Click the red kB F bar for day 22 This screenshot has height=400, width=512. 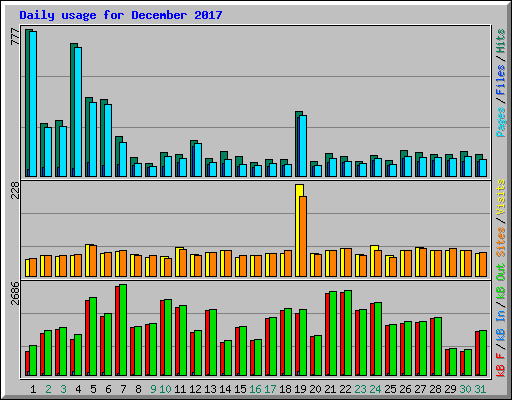pos(342,334)
